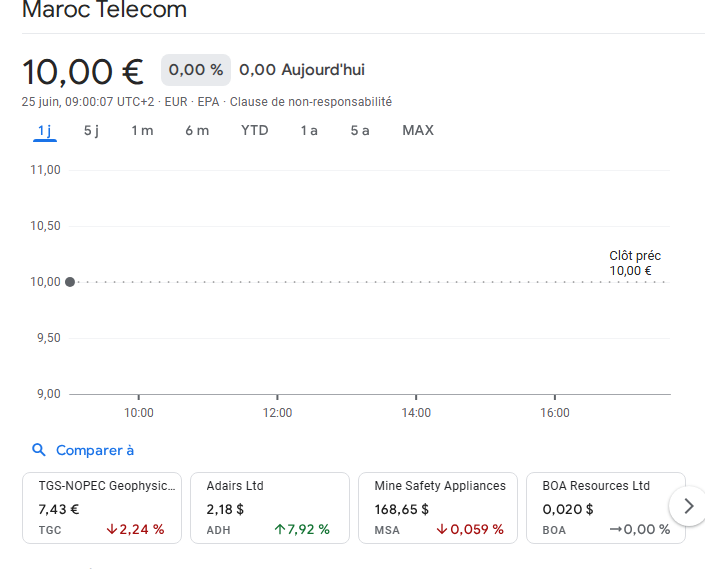Choose the 1 a time range
The height and width of the screenshot is (569, 705).
(x=309, y=131)
